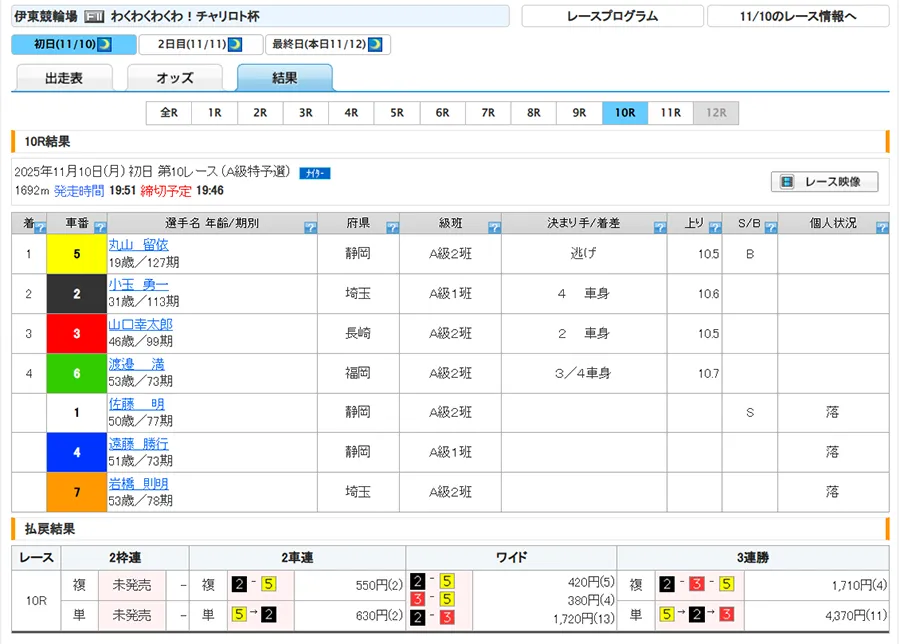Click the sort icon in the 級班 column header
The height and width of the screenshot is (644, 900).
493,227
